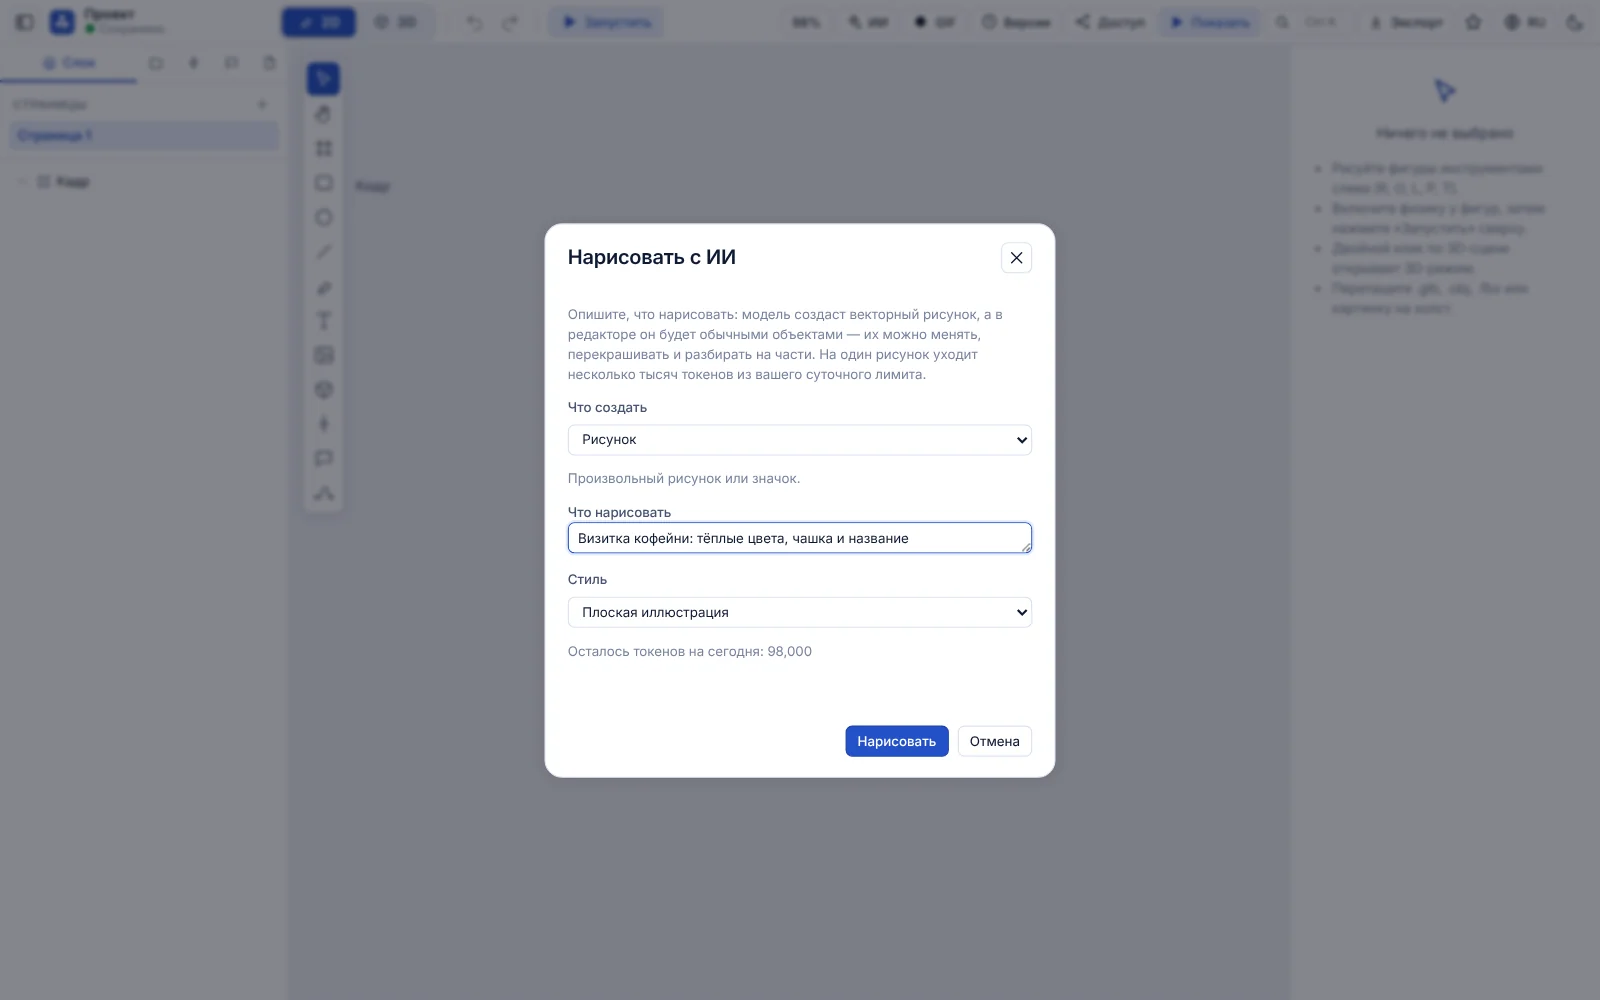1600x1000 pixels.
Task: Open the Экспорт button
Action: tap(1406, 22)
